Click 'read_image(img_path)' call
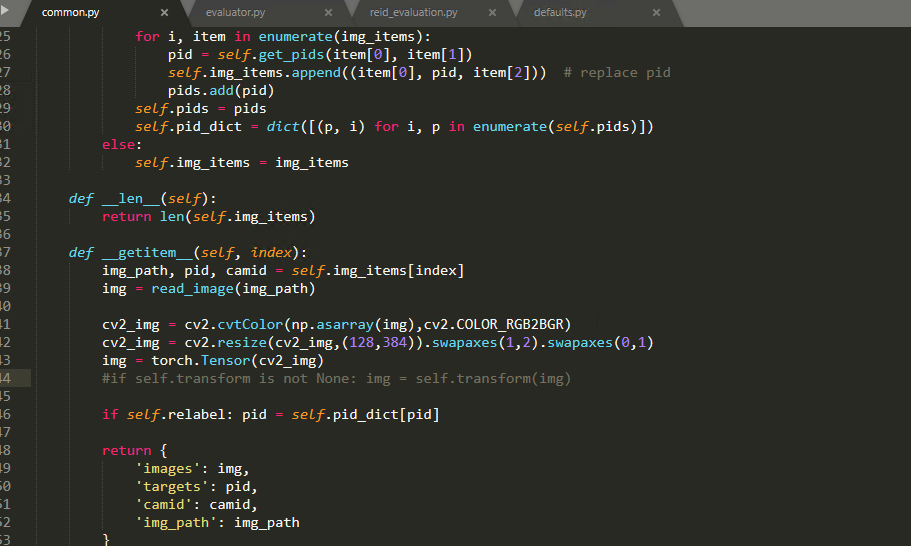Screen dimensions: 911x546 click(233, 289)
